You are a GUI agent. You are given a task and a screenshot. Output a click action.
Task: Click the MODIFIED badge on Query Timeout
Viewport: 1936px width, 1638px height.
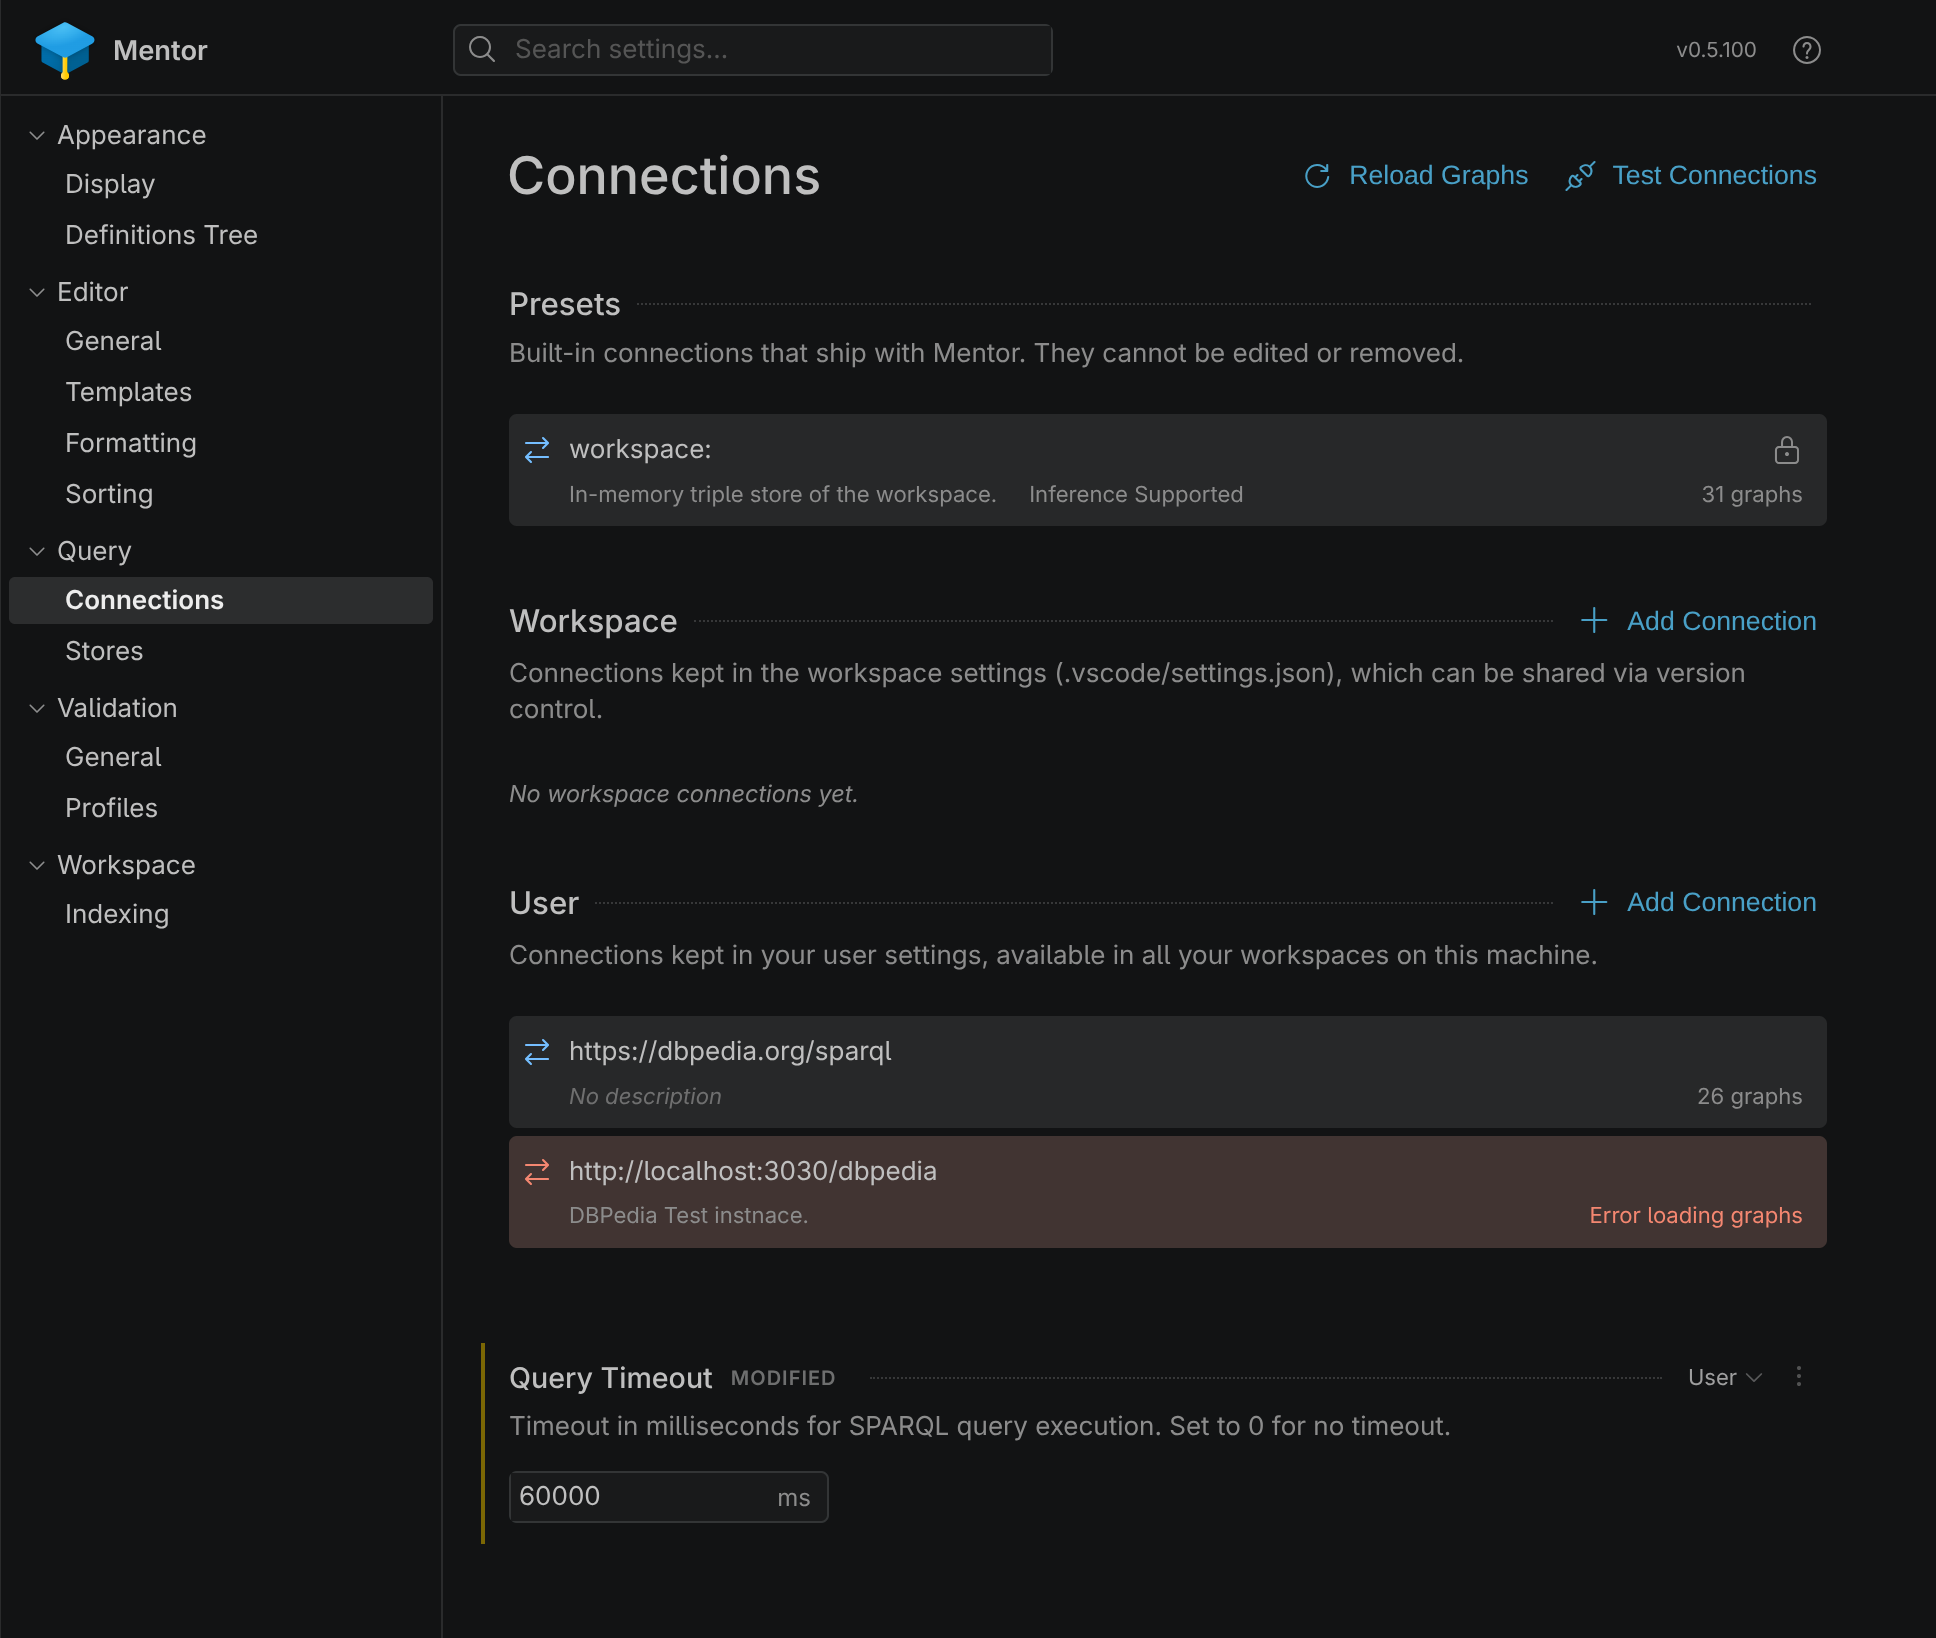783,1378
